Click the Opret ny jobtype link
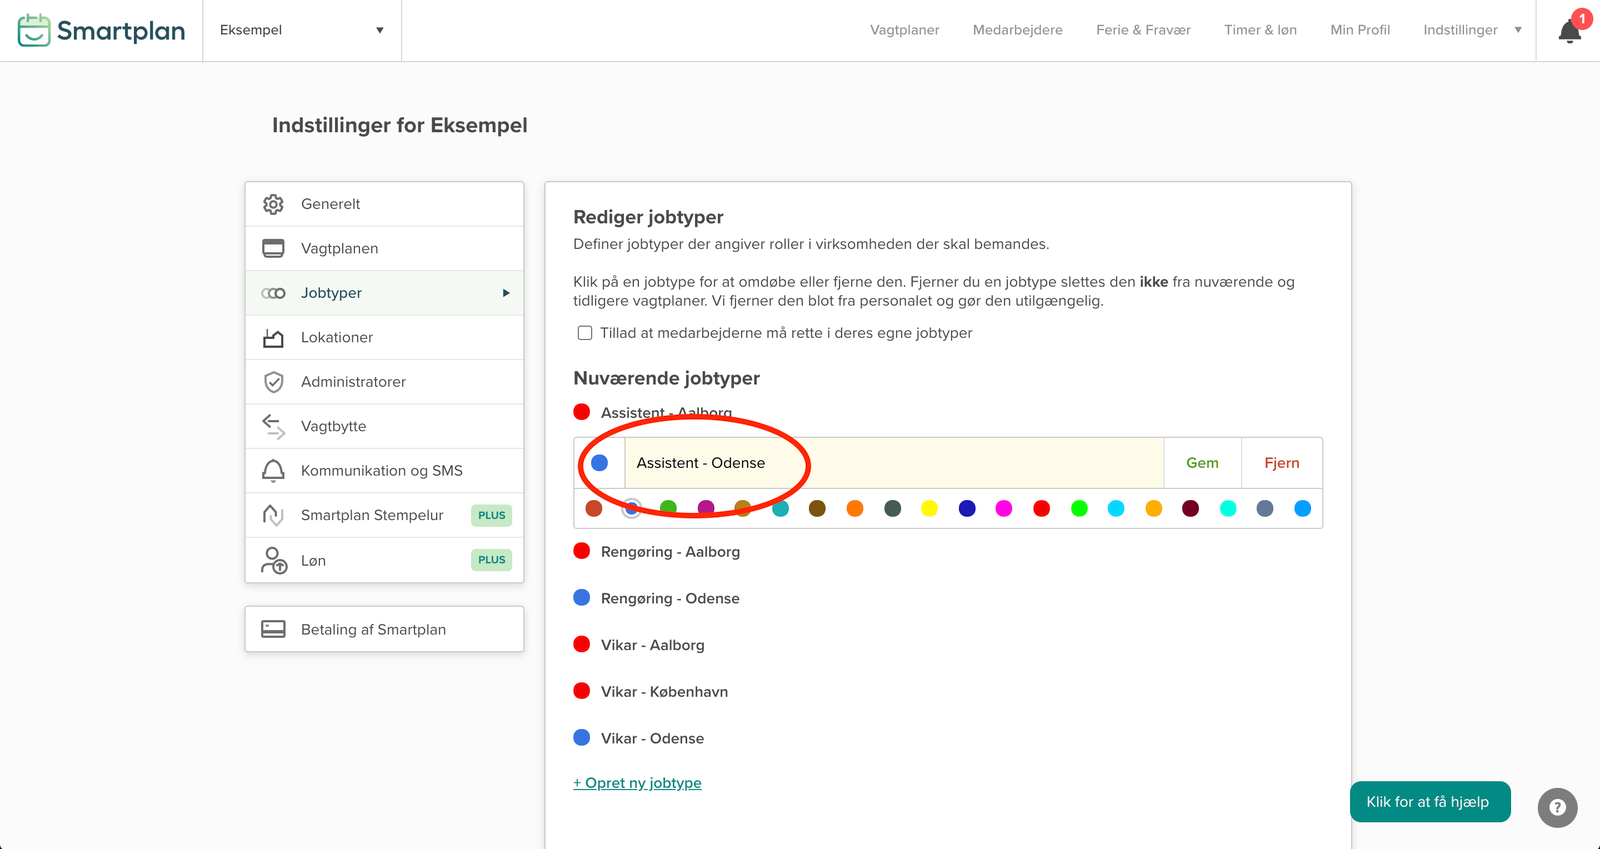Screen dimensions: 1600x849 pos(637,783)
